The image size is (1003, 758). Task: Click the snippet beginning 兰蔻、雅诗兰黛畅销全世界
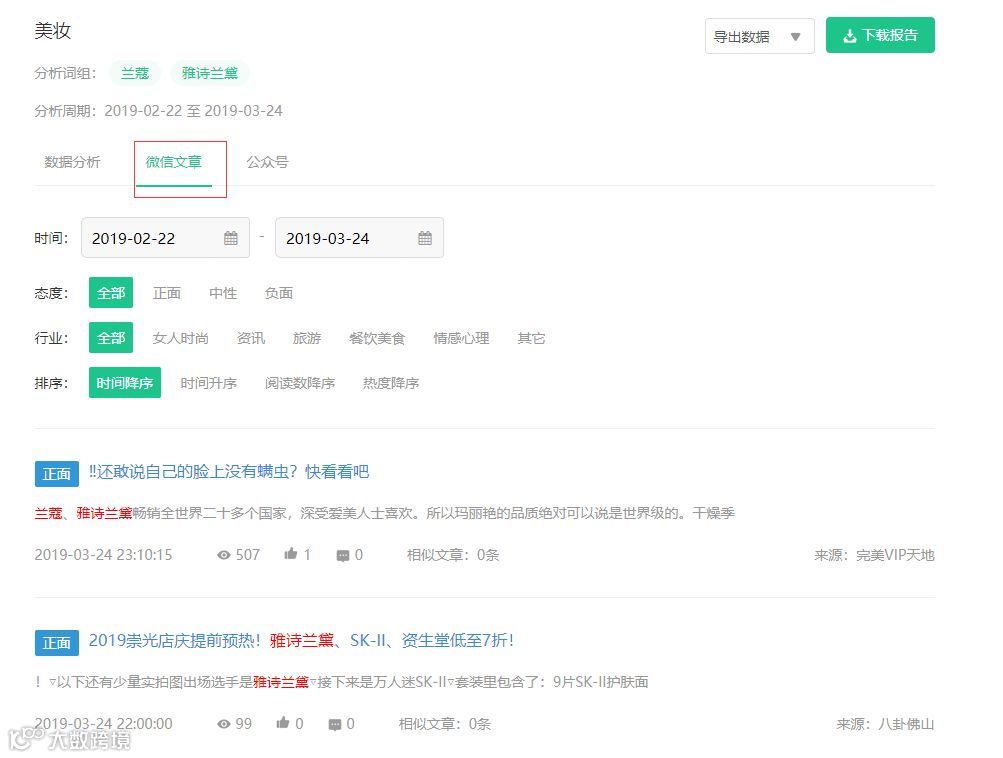(384, 513)
